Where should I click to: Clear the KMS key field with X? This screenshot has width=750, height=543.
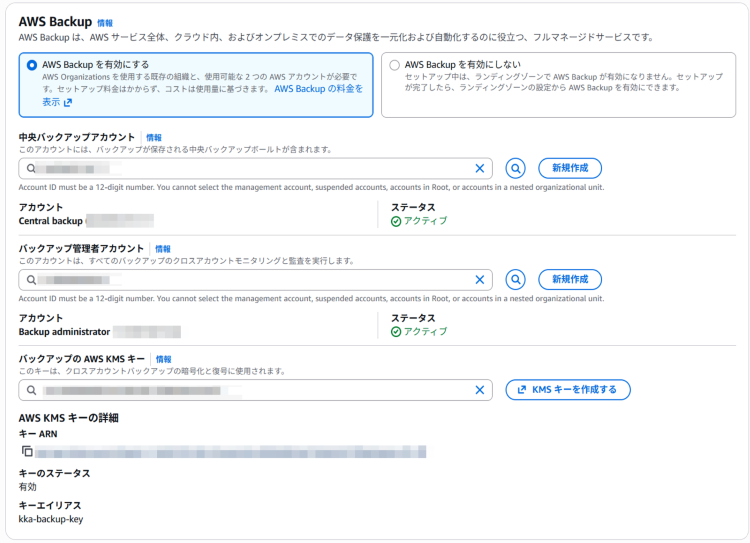[479, 390]
